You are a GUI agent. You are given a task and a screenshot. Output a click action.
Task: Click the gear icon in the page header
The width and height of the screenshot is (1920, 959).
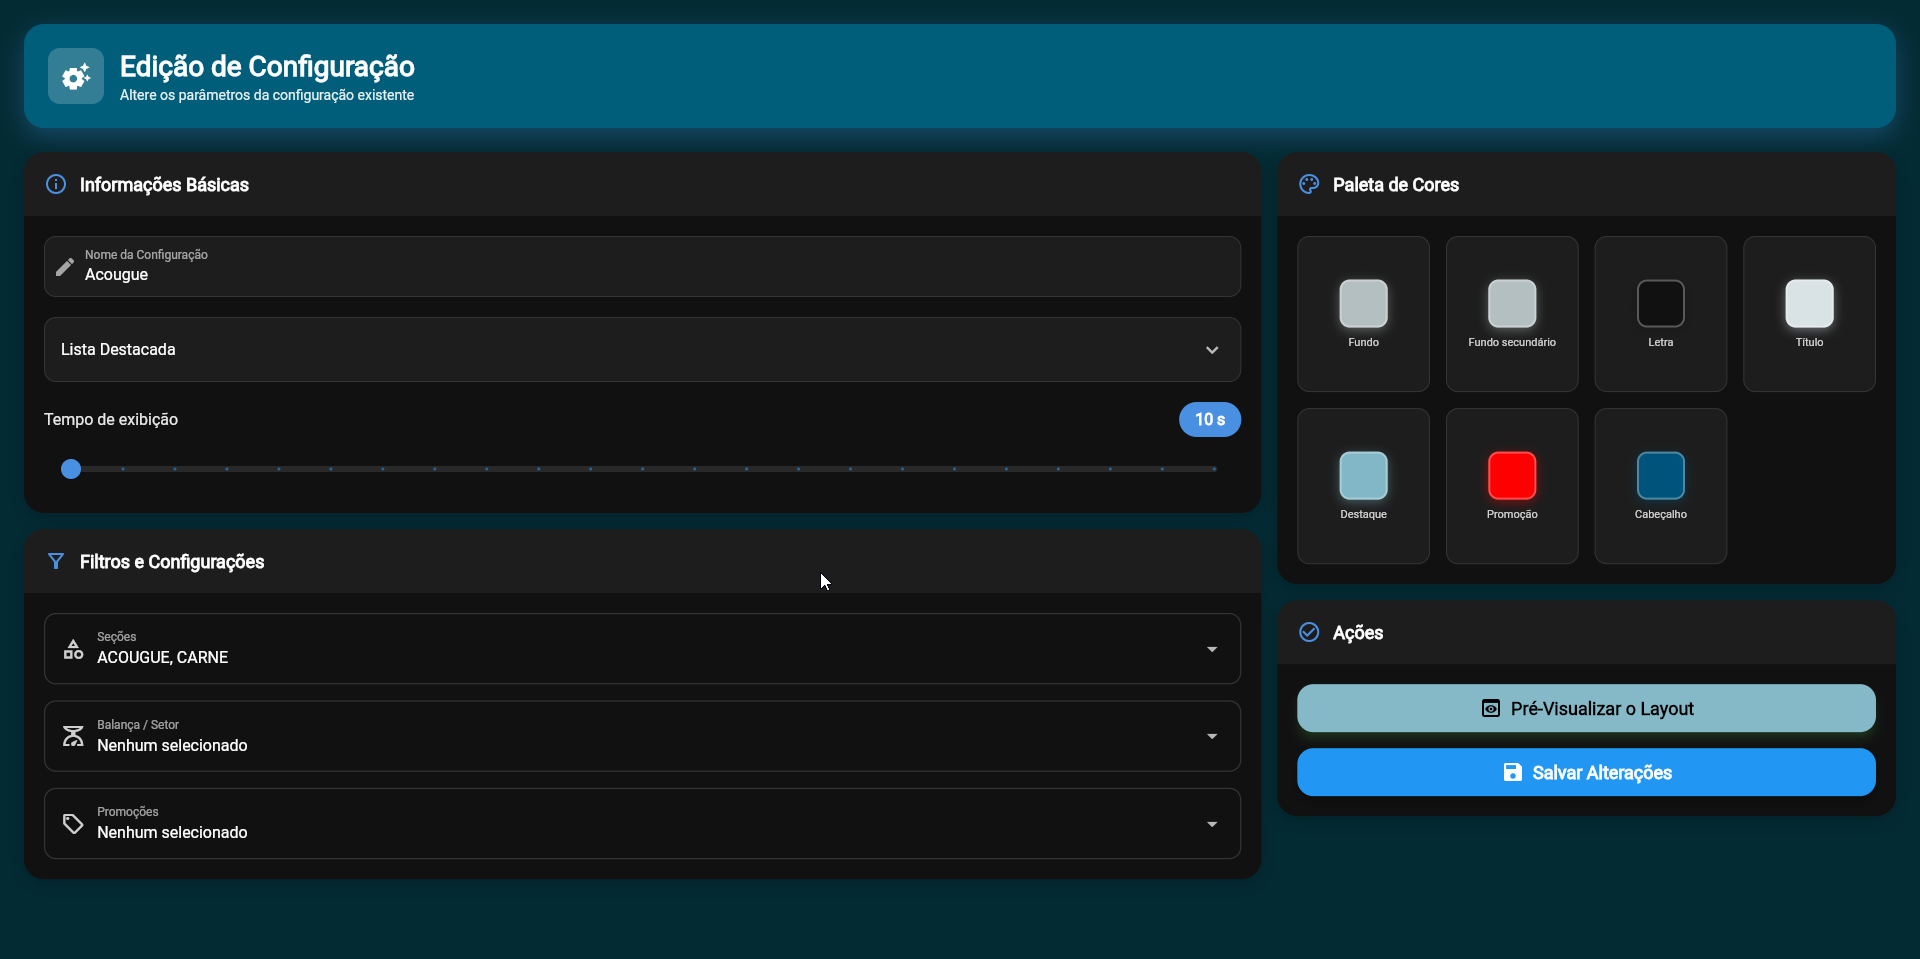pos(76,76)
